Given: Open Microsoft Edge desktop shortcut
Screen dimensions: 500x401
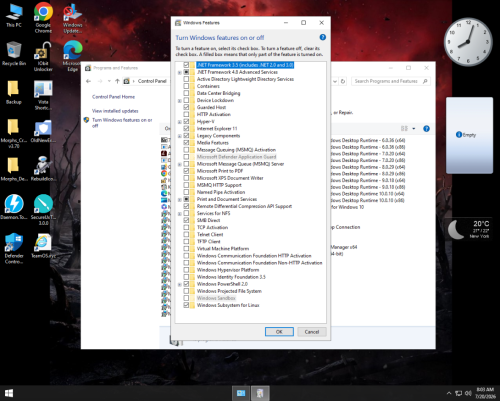Looking at the screenshot, I should pyautogui.click(x=73, y=56).
